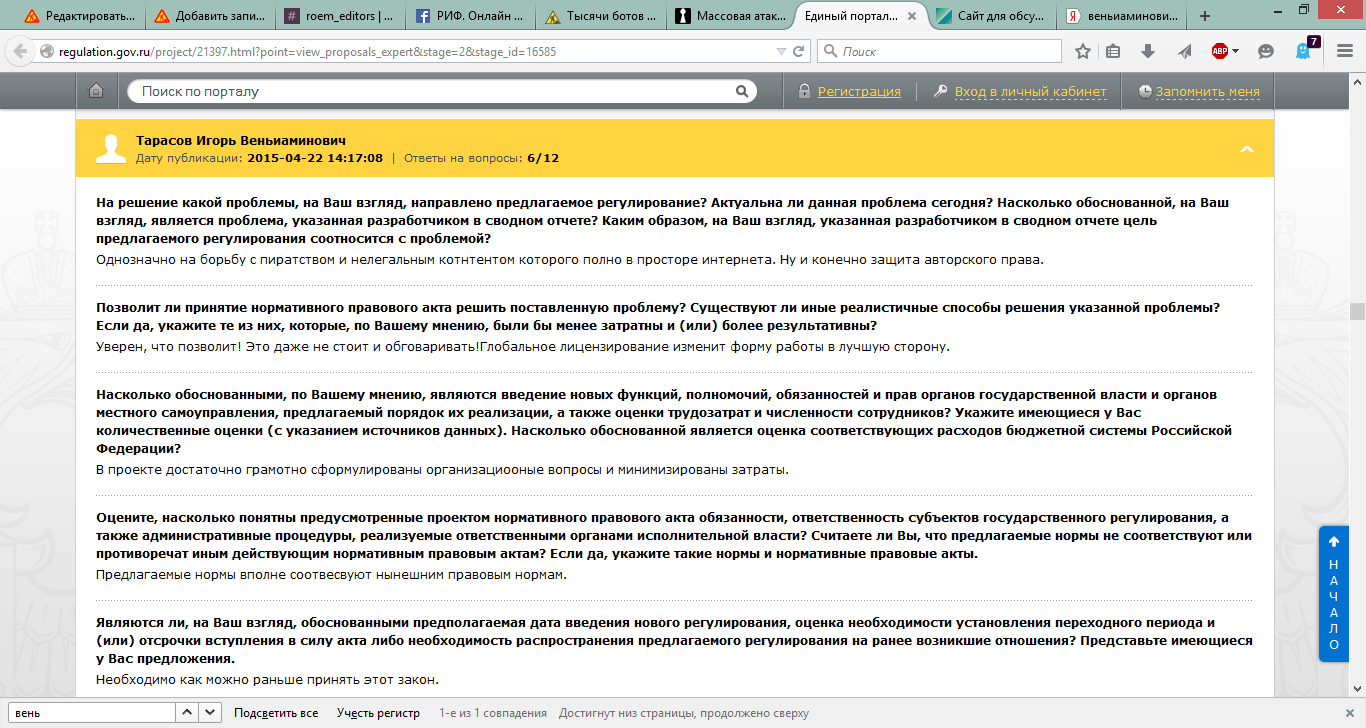Click answer В проекте достаточно грамотно сформулированы
This screenshot has height=728, width=1366.
coord(442,469)
